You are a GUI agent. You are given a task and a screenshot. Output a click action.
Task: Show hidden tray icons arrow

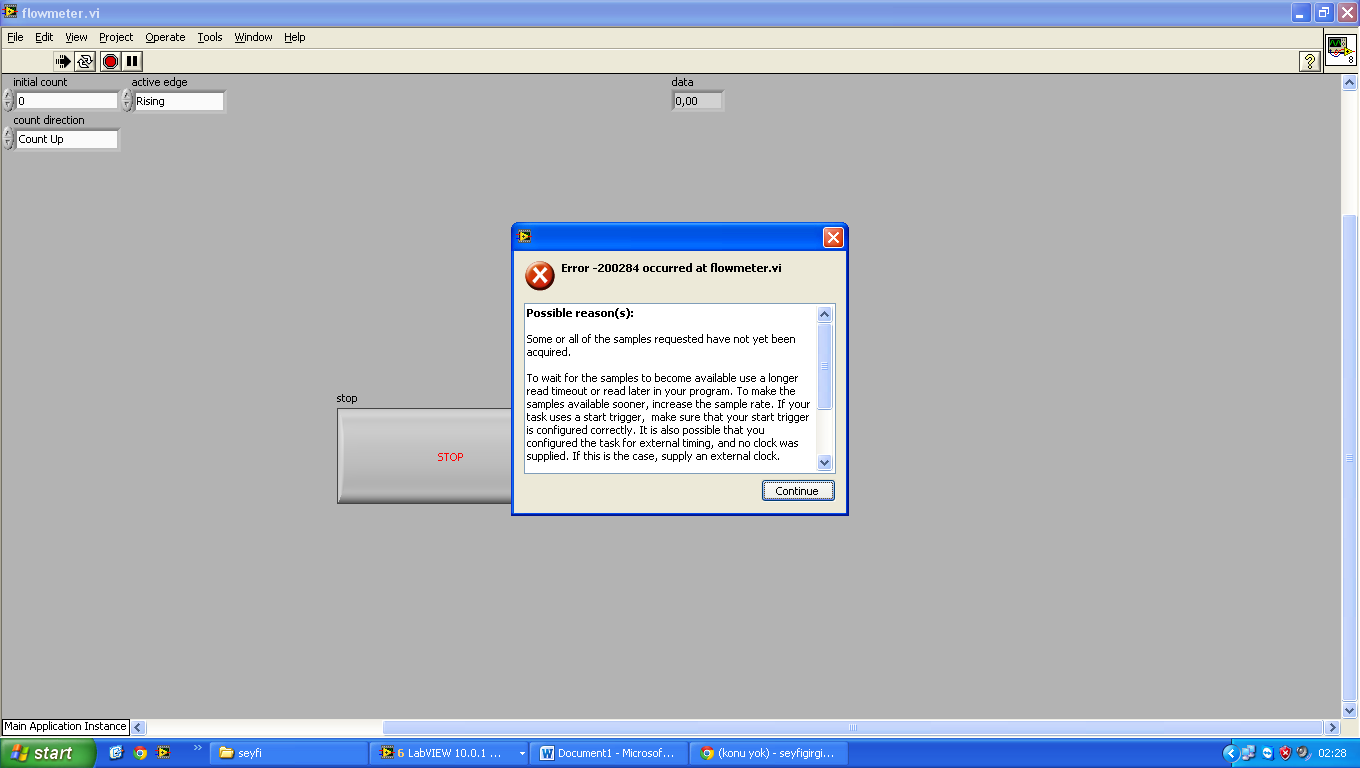click(1231, 753)
